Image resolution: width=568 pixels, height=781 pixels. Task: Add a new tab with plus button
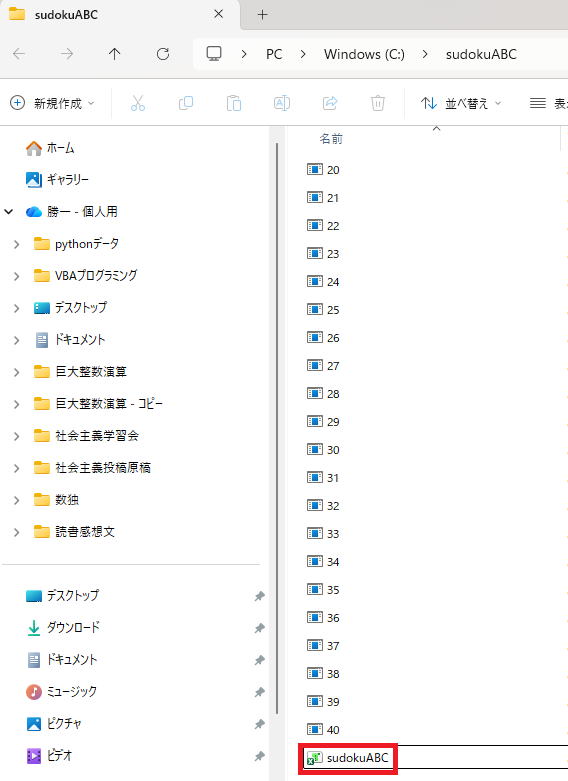263,14
